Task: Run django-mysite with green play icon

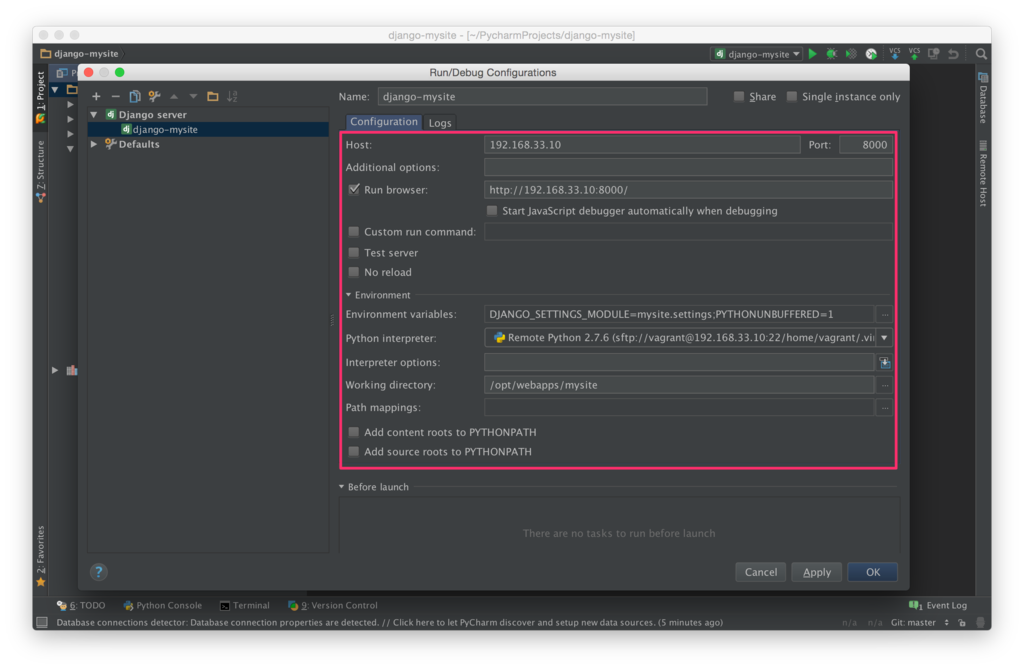Action: (x=813, y=54)
